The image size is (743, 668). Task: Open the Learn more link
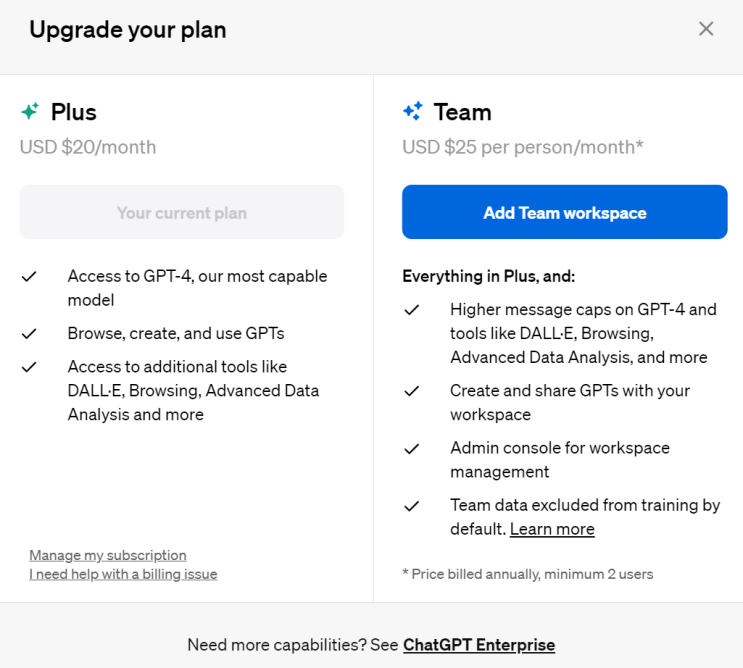[x=552, y=529]
